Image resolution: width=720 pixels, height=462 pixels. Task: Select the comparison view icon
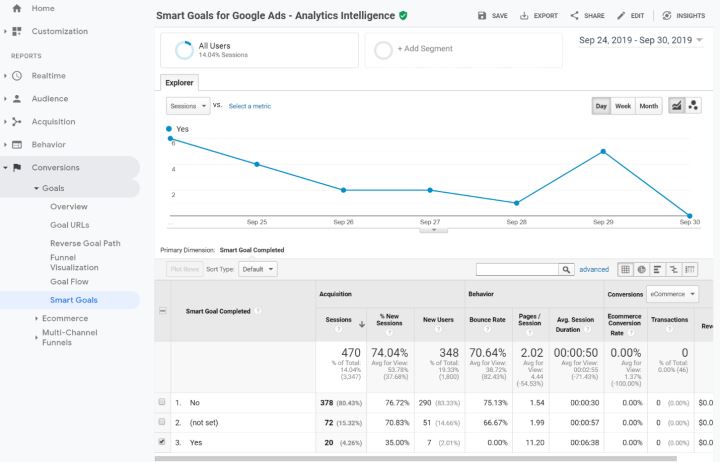point(674,270)
